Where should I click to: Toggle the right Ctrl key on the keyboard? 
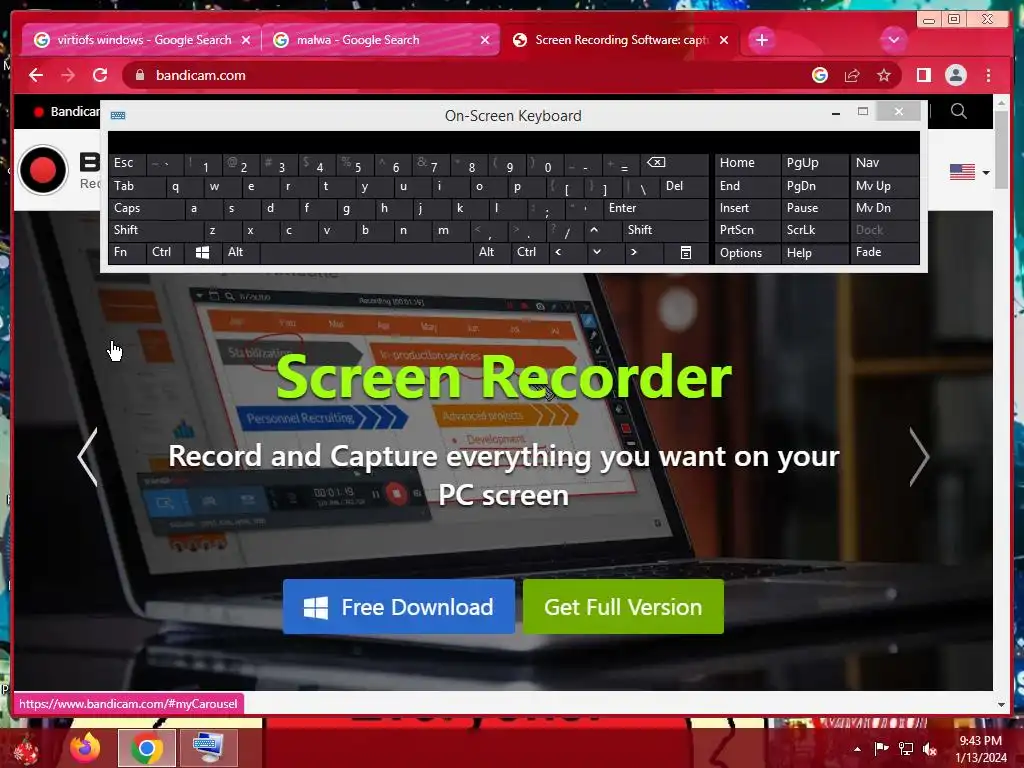(529, 252)
